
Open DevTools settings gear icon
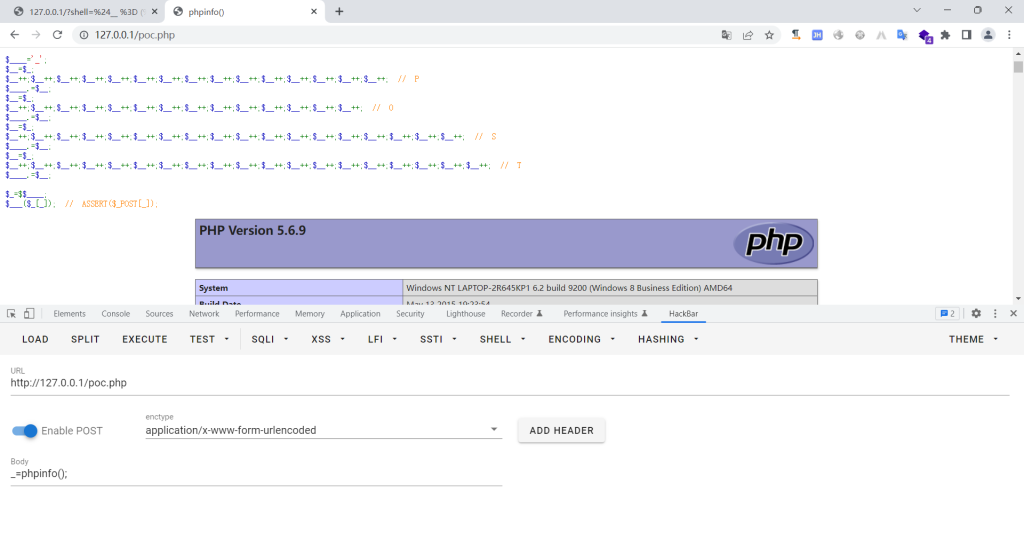976,314
